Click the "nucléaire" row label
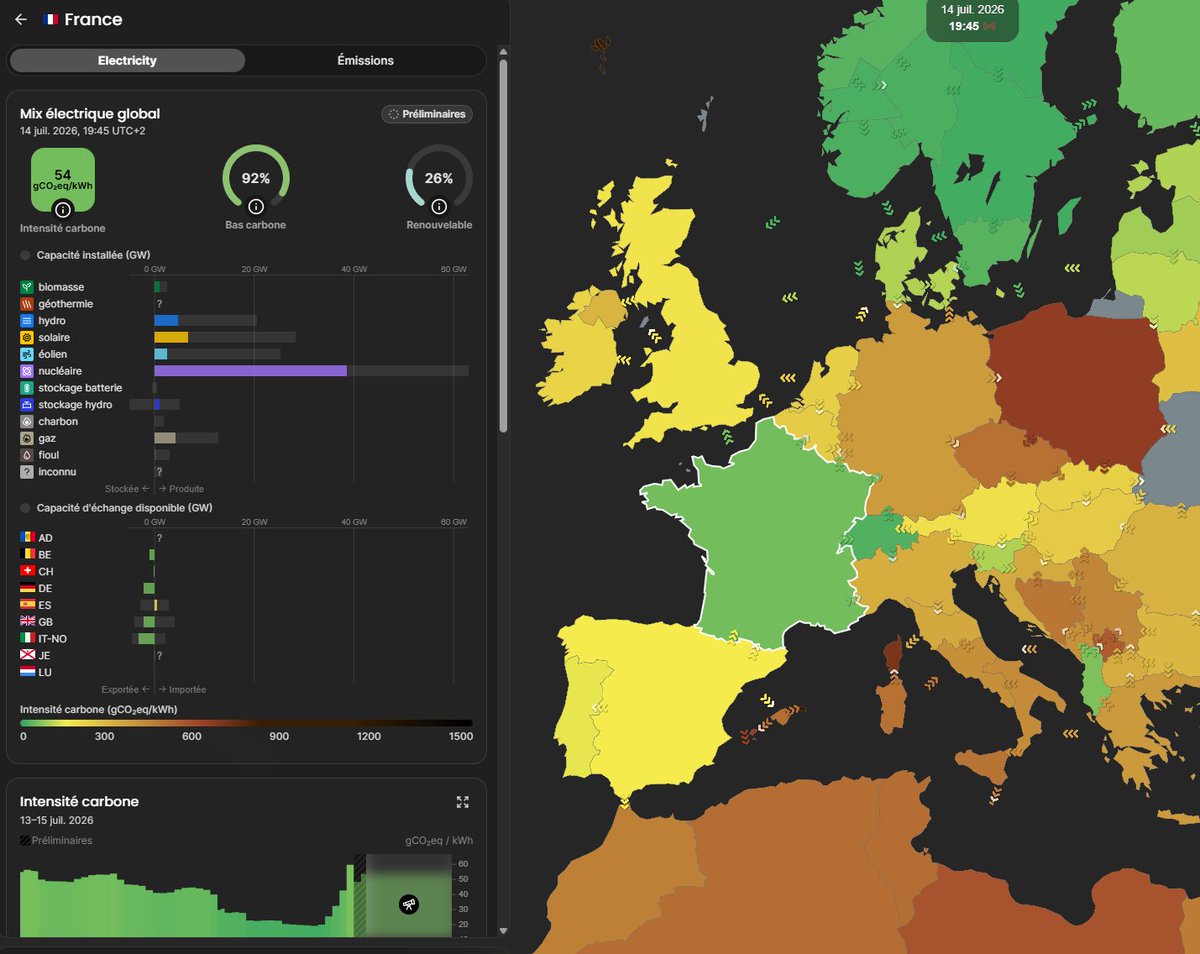1200x954 pixels. point(60,371)
